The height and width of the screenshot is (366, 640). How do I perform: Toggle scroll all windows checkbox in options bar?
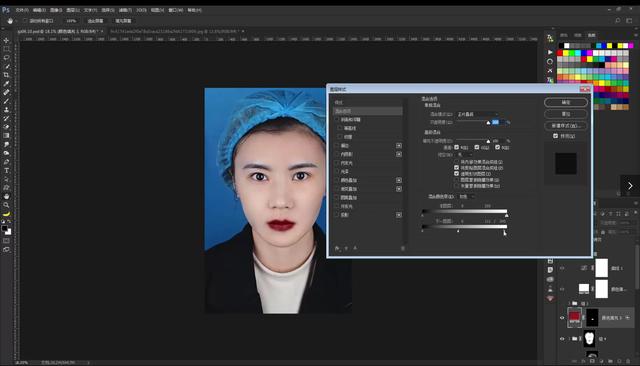(x=25, y=20)
